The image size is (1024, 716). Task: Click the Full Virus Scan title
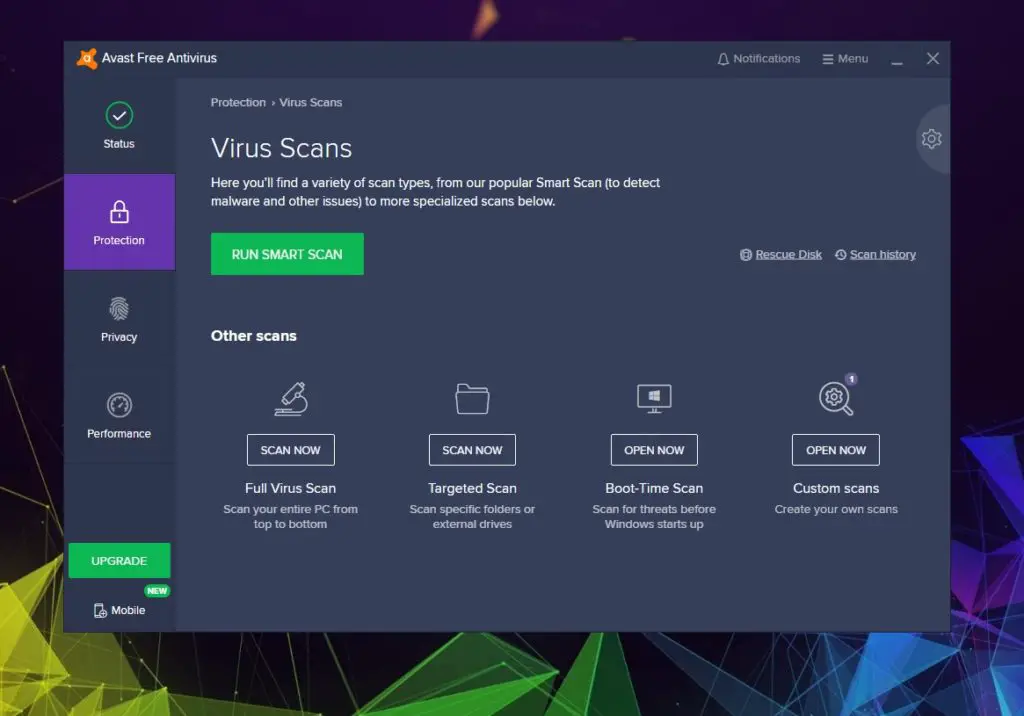click(x=291, y=488)
